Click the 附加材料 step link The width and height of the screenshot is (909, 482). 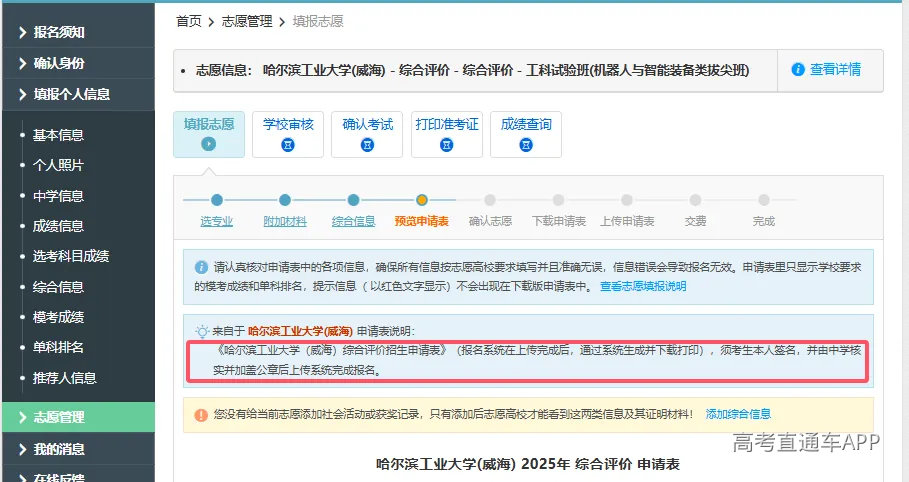(285, 222)
